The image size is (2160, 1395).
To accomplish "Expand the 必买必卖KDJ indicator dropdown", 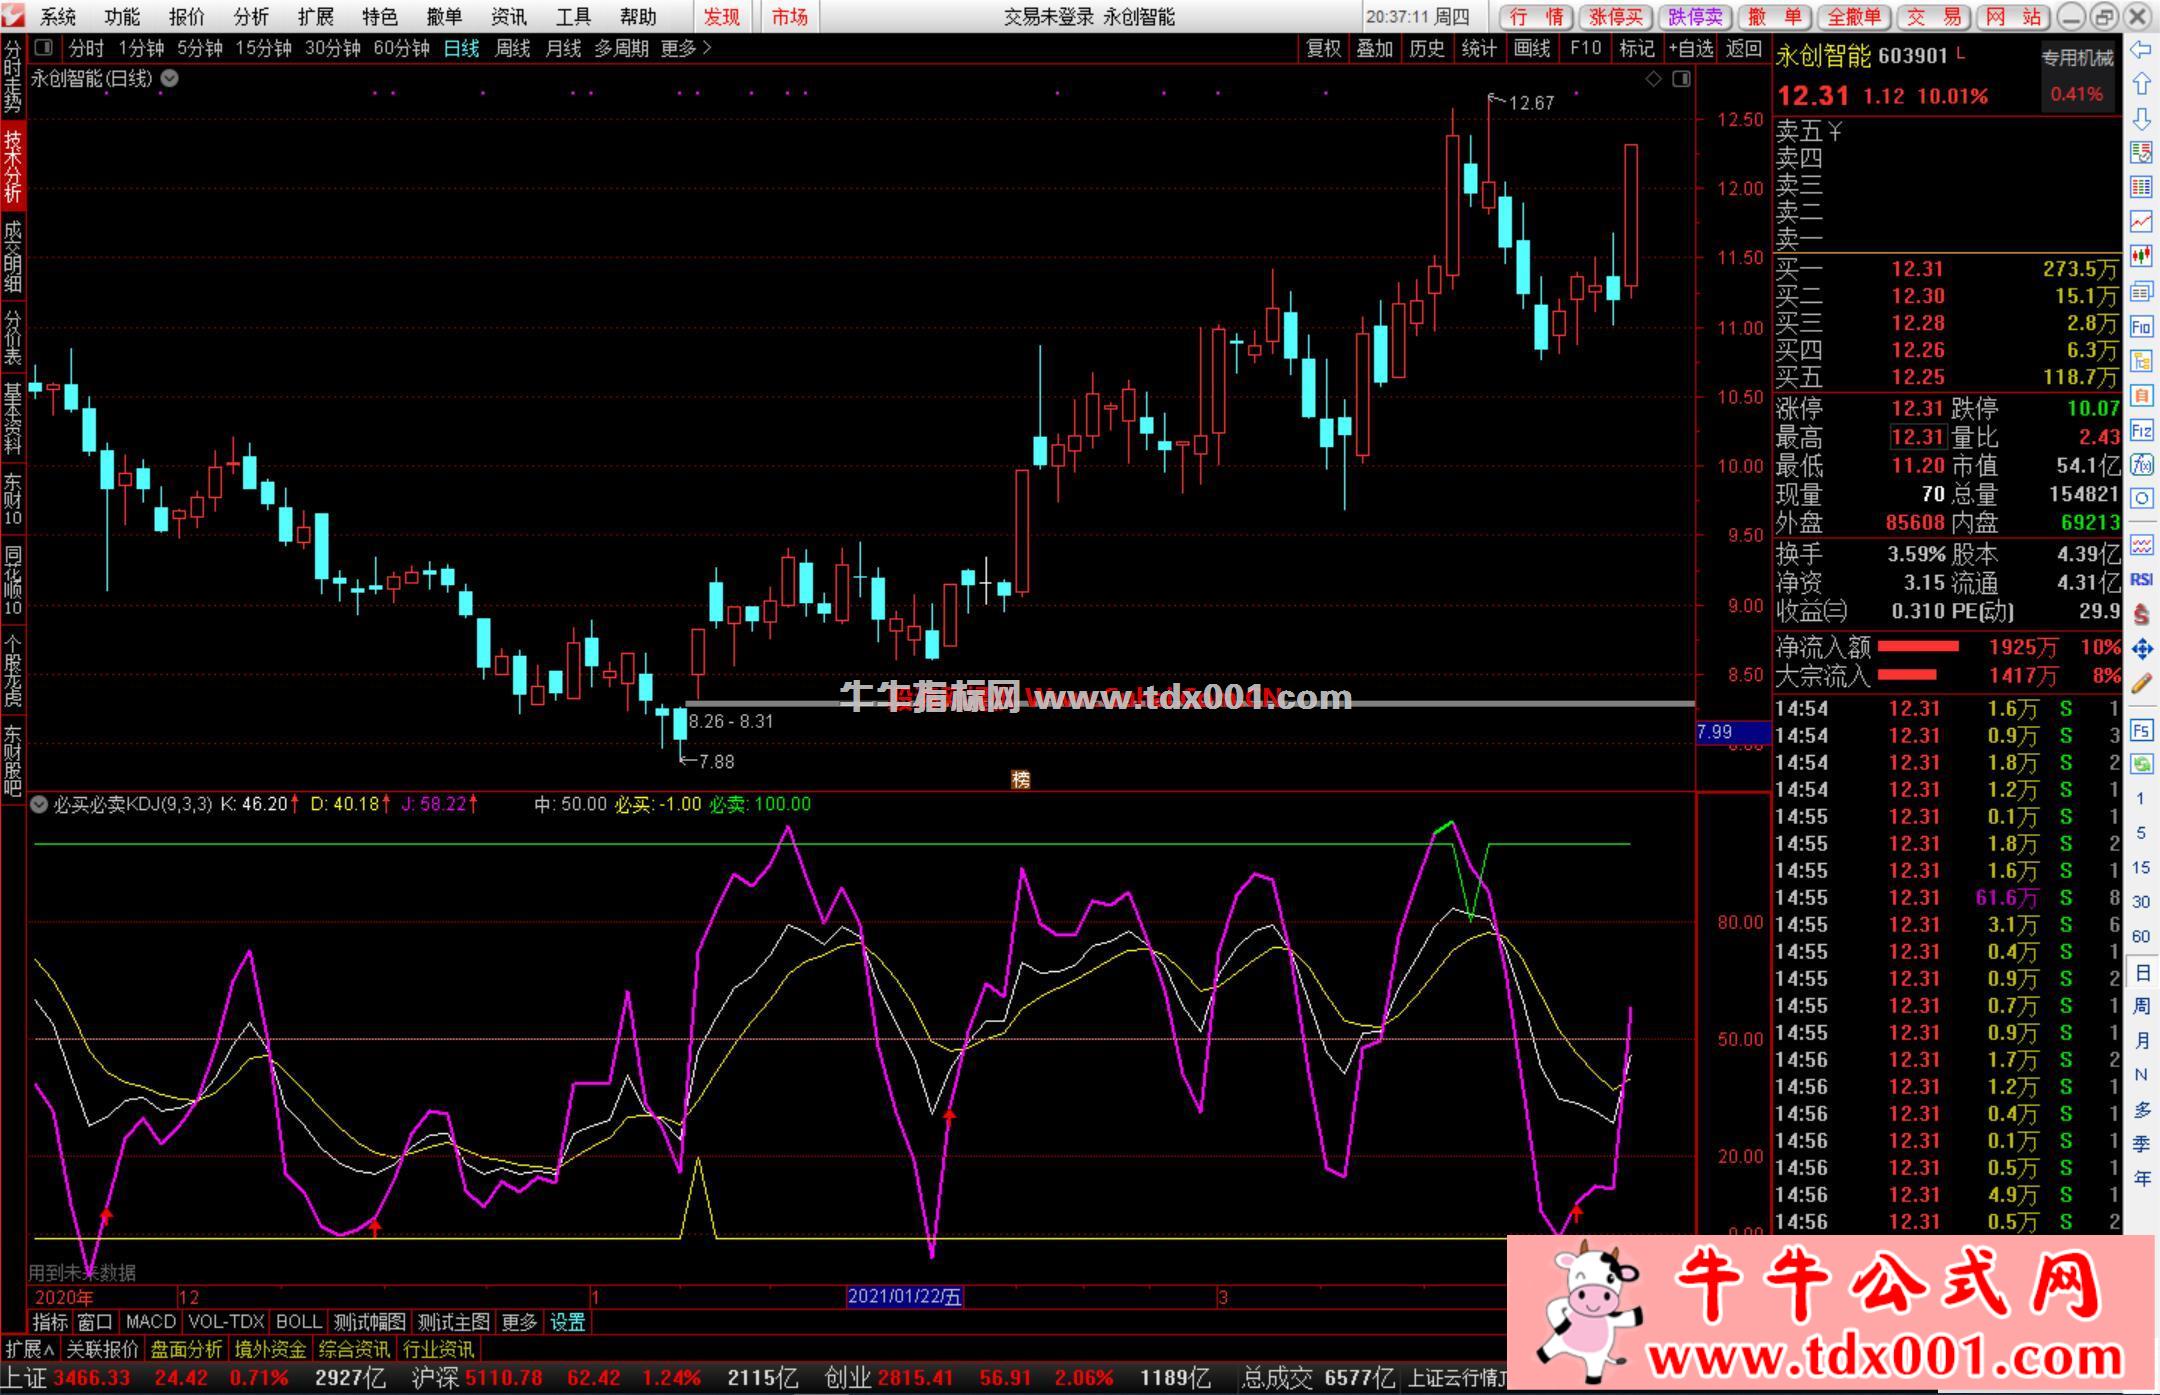I will pyautogui.click(x=39, y=804).
